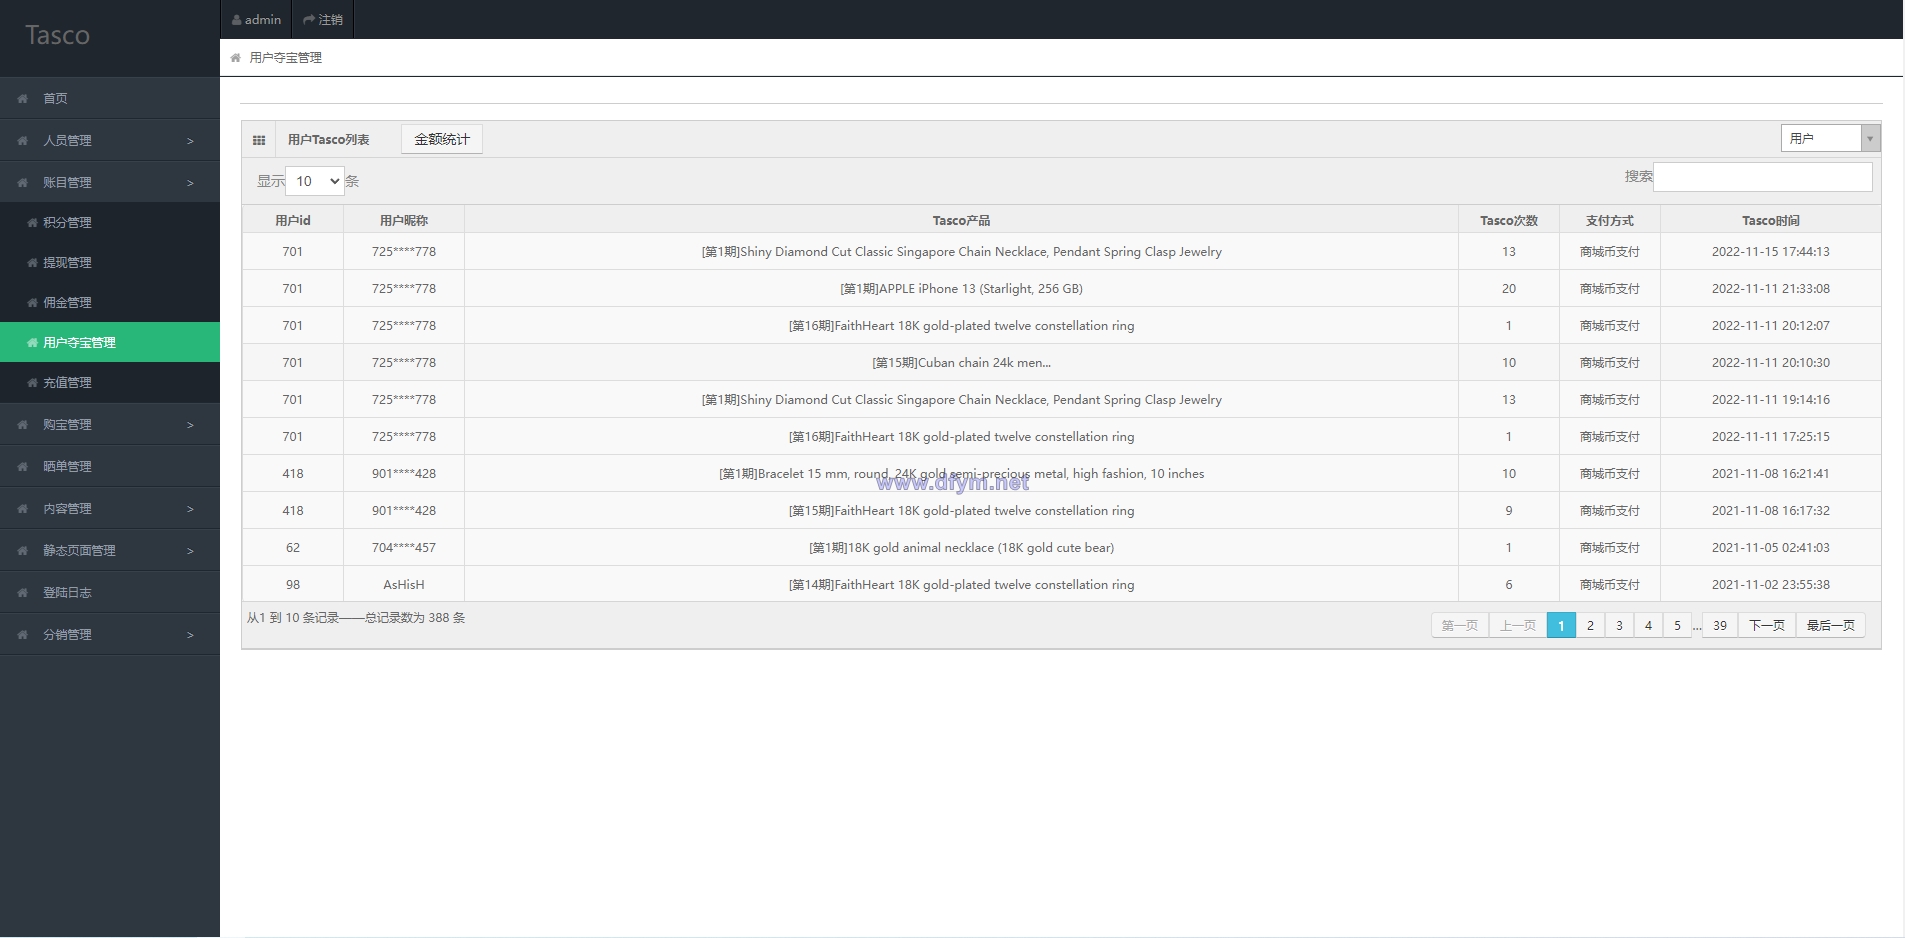Image resolution: width=1905 pixels, height=938 pixels.
Task: Click the grid icon beside 用户Tasco列表
Action: (259, 140)
